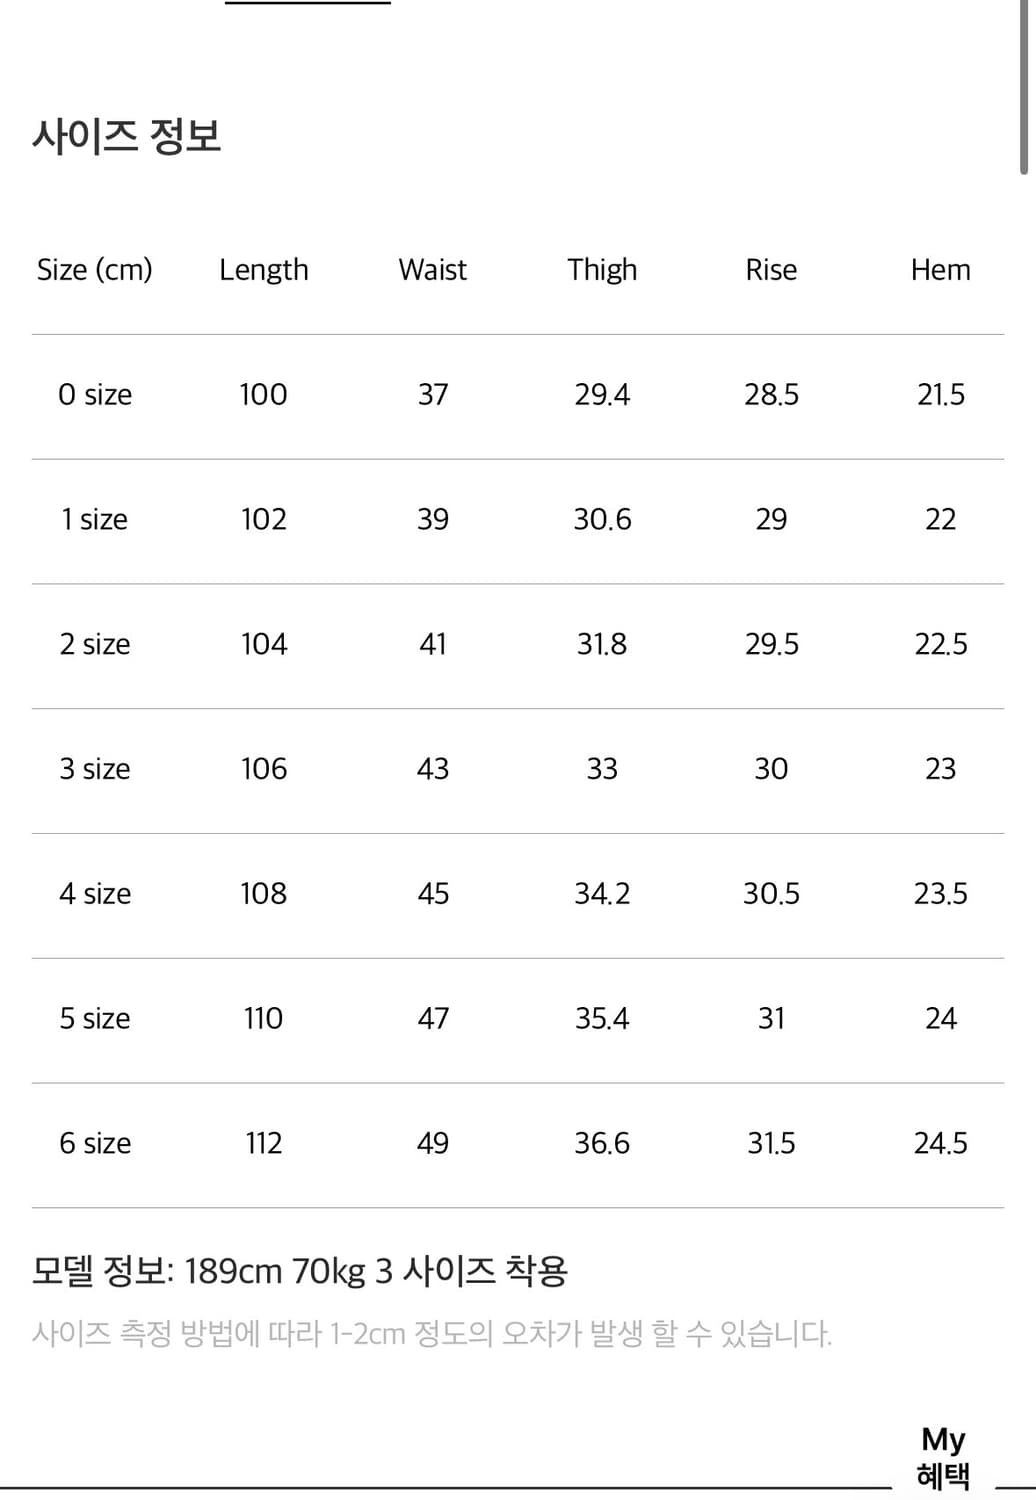Select the 4 size row label
This screenshot has width=1036, height=1500.
coord(95,894)
